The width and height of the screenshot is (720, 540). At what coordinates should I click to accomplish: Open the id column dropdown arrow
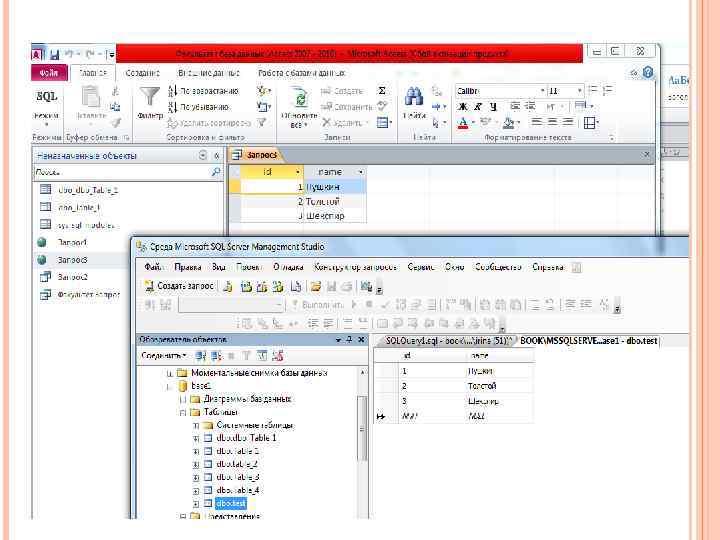click(298, 172)
